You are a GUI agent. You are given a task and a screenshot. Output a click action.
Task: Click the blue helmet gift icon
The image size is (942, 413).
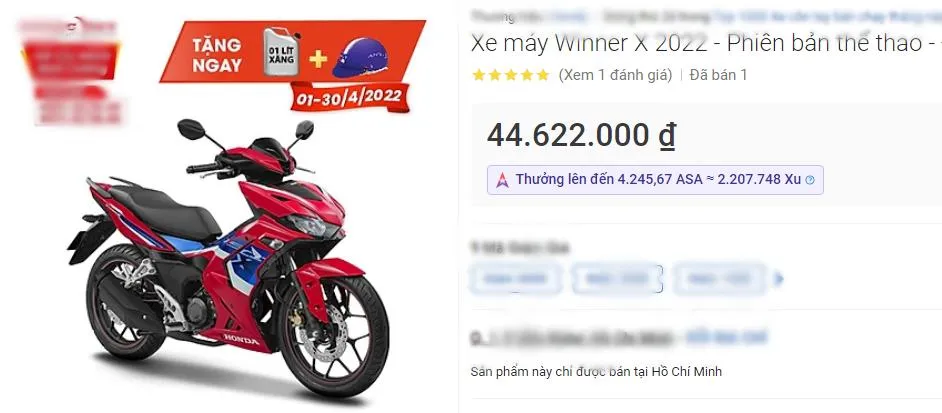tap(360, 57)
